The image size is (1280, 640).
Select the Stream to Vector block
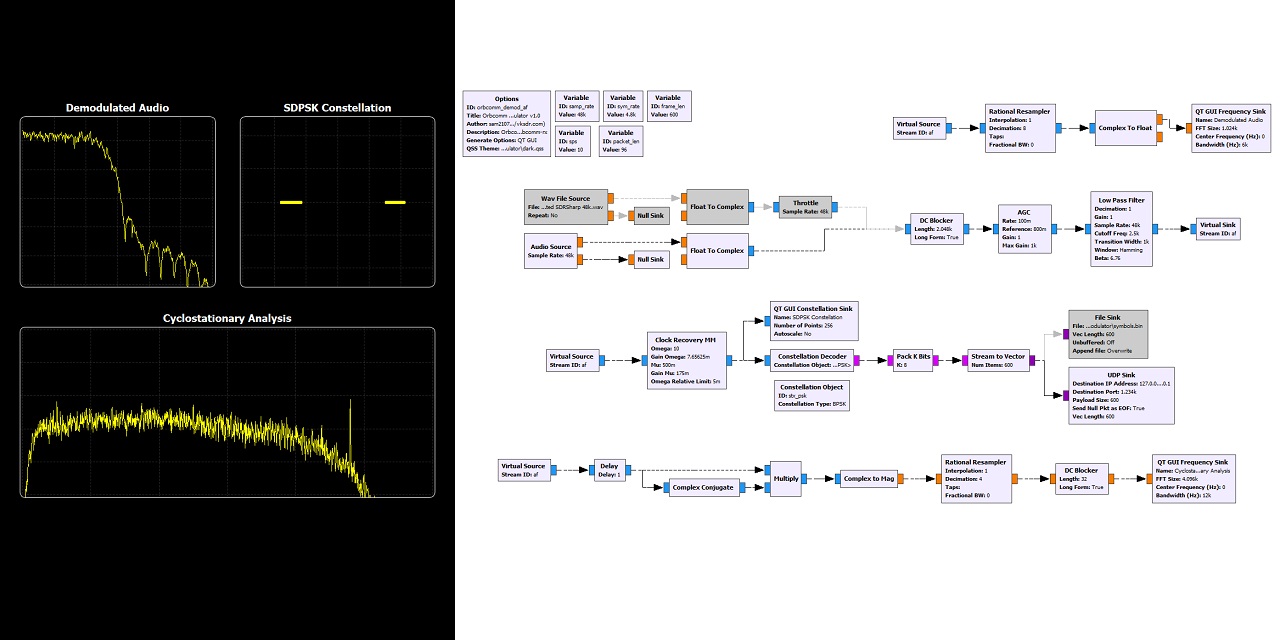[997, 361]
